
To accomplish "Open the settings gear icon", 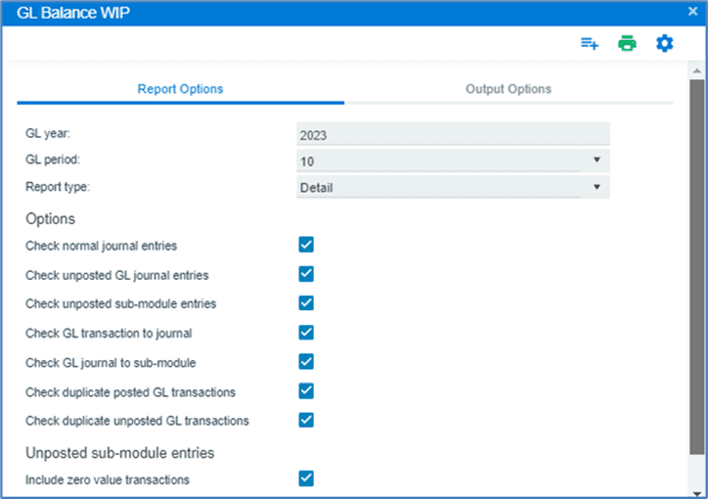I will pyautogui.click(x=664, y=44).
